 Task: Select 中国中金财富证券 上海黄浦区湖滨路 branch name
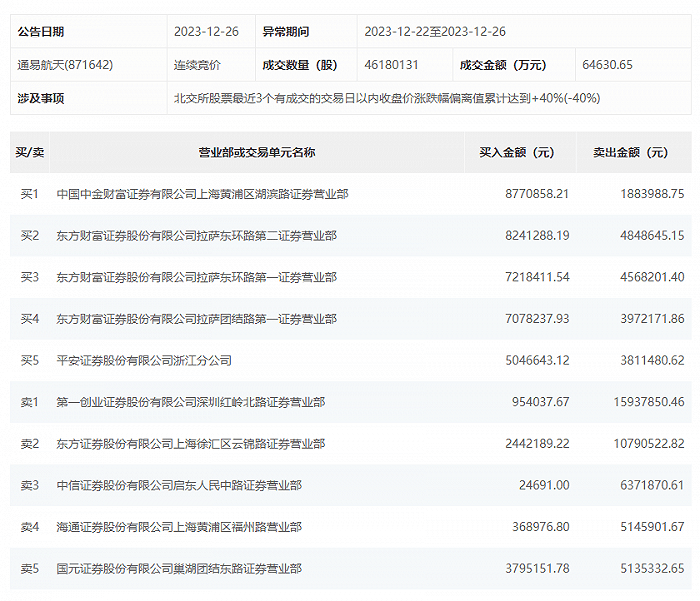[x=202, y=194]
